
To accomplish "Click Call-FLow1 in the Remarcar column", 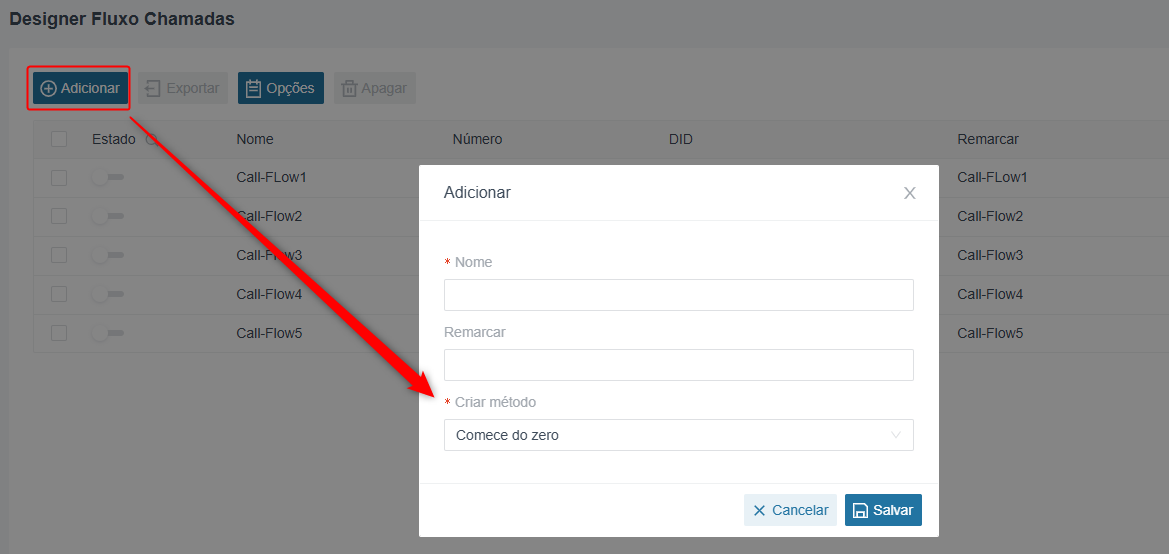I will tap(992, 177).
